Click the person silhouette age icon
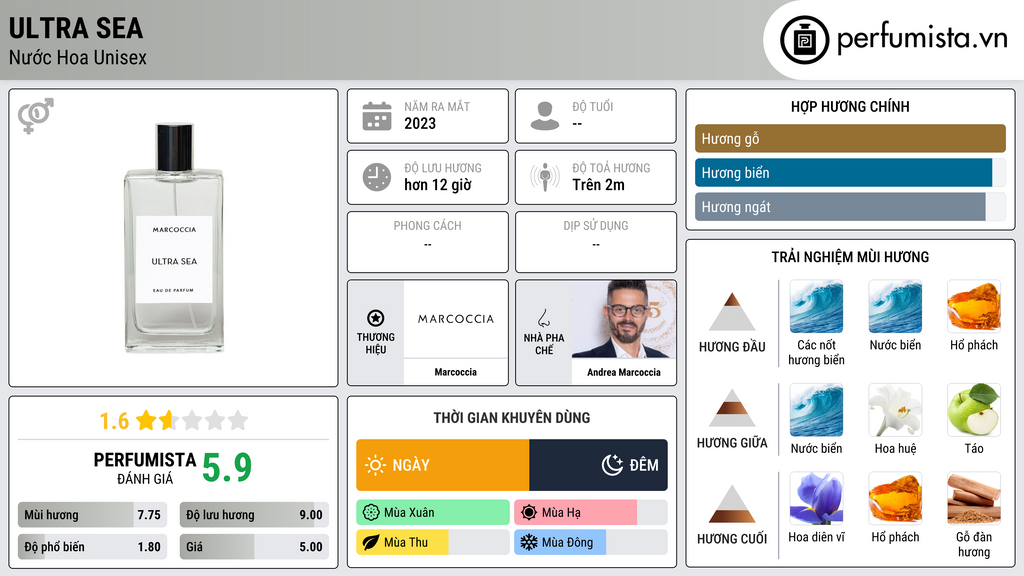 pyautogui.click(x=545, y=116)
